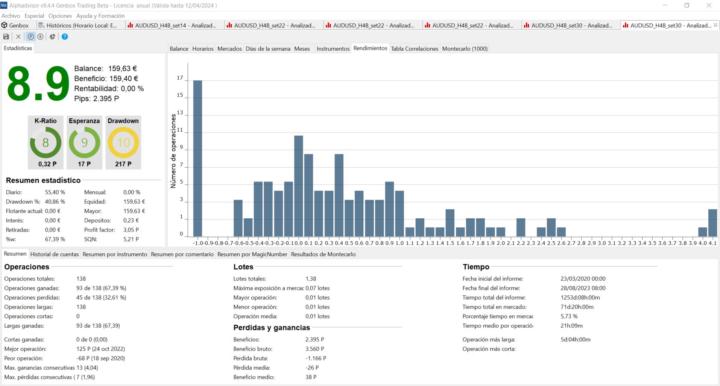This screenshot has width=720, height=386.
Task: Select the Montecarlo (1000) tab
Action: (x=465, y=49)
